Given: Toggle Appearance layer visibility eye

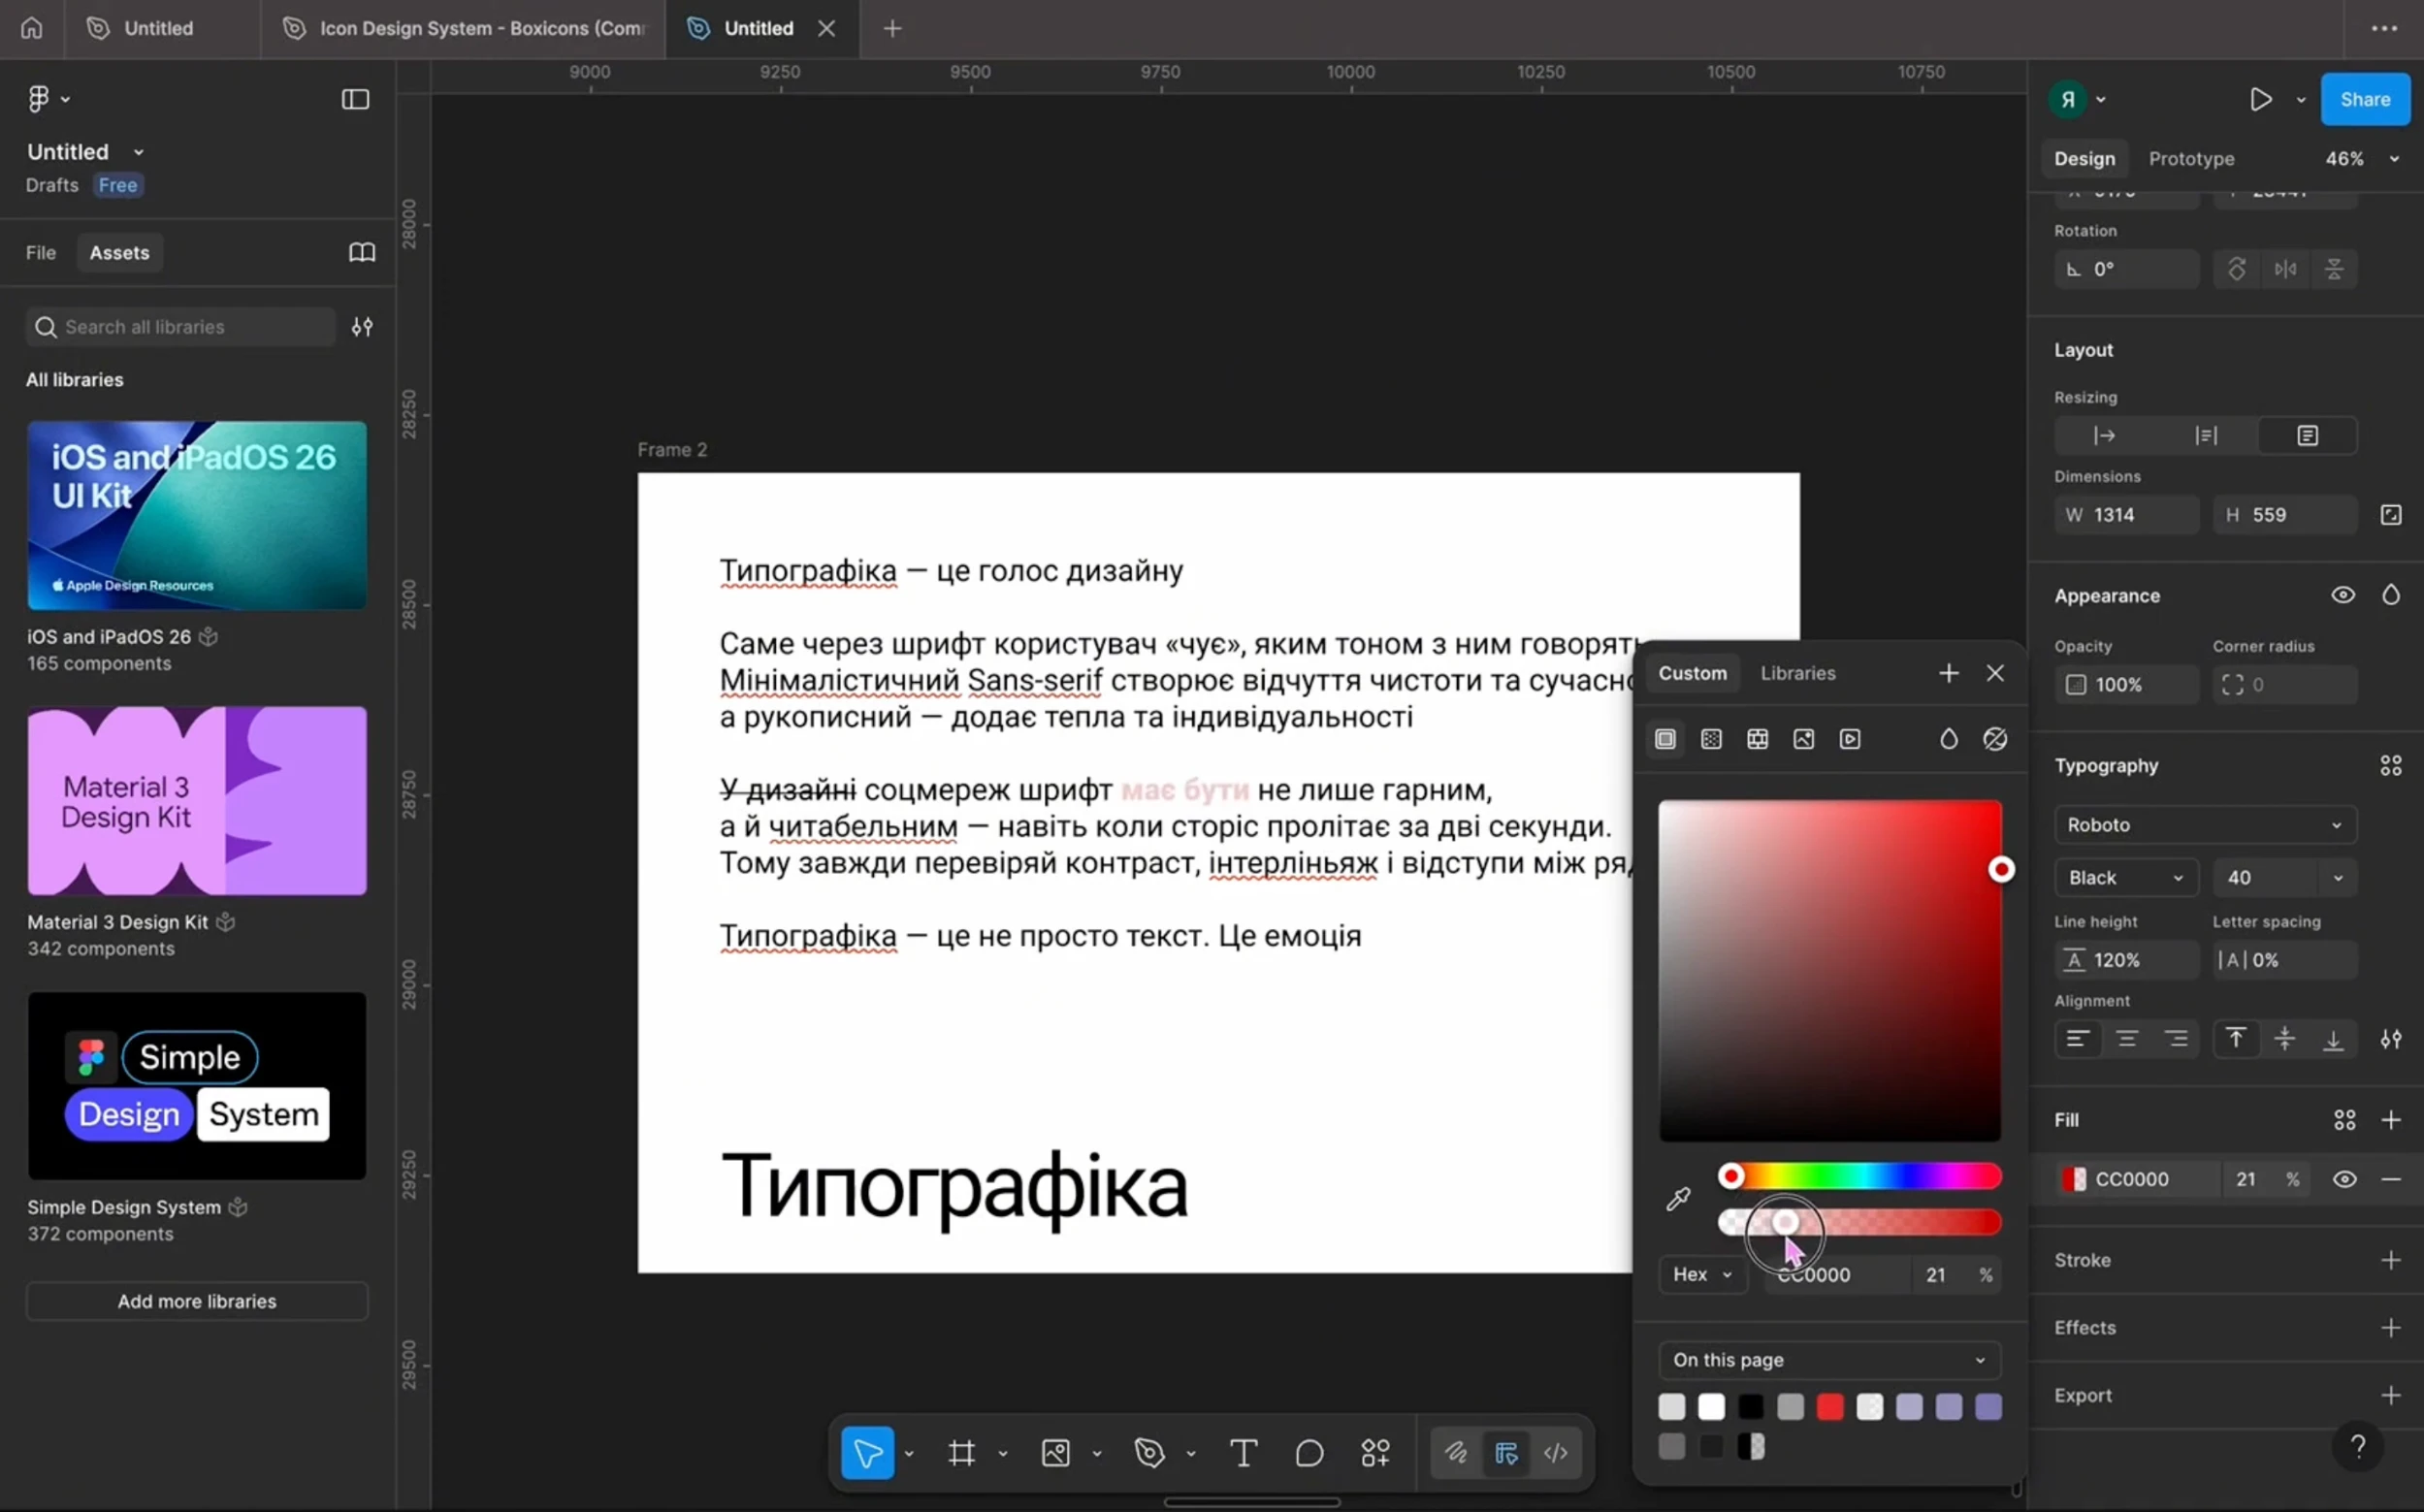Looking at the screenshot, I should pyautogui.click(x=2342, y=595).
